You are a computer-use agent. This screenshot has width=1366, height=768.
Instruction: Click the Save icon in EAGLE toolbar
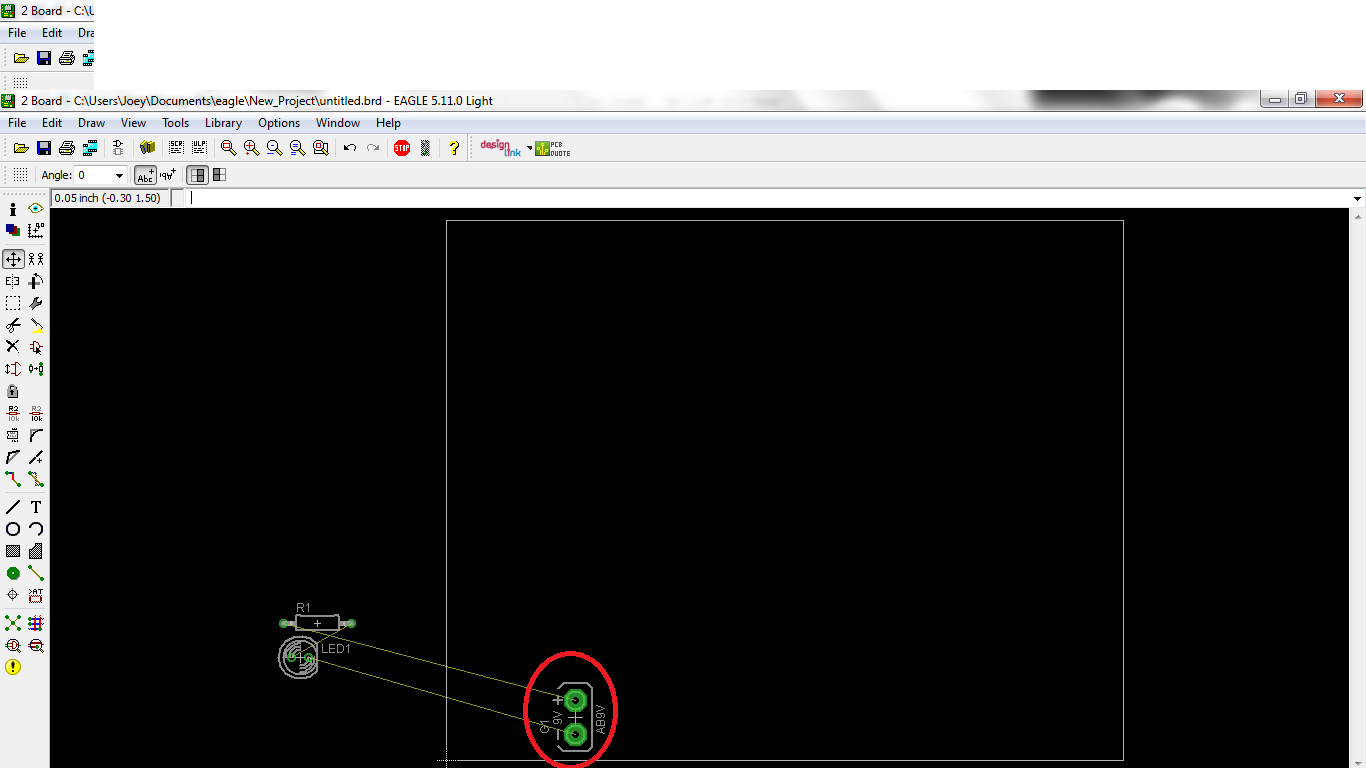[44, 148]
